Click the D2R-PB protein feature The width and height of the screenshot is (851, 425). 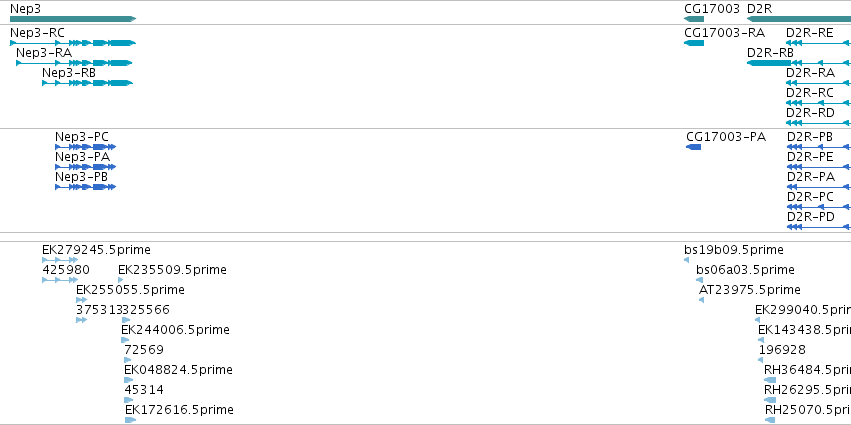tap(819, 147)
